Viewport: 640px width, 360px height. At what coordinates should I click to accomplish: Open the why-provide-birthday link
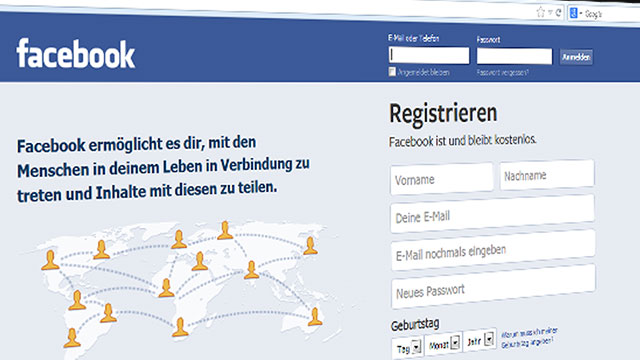click(x=529, y=338)
